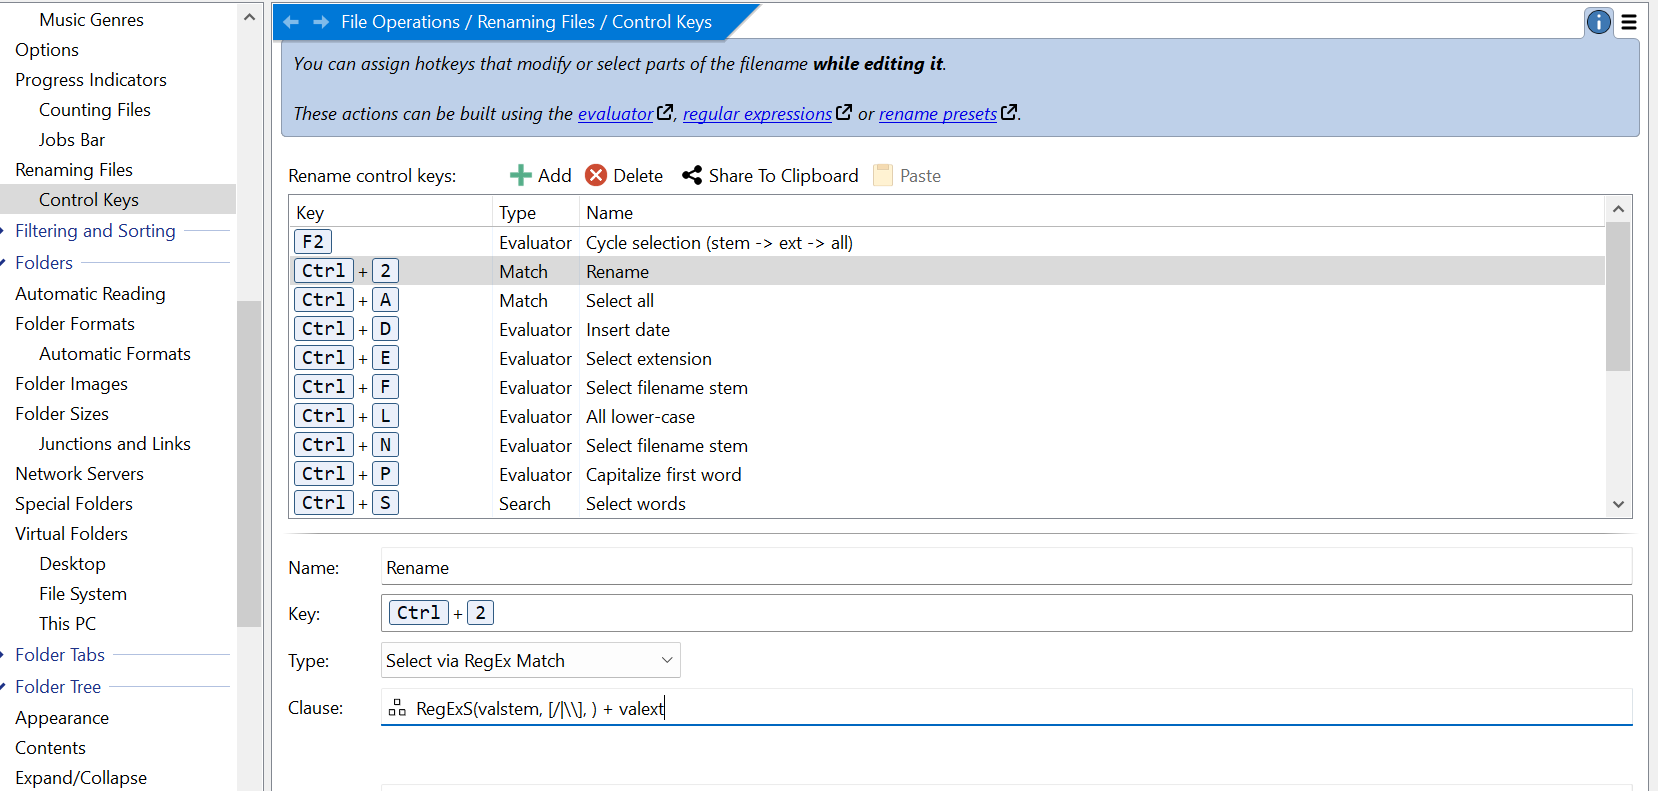Click the back navigation arrow

click(x=291, y=22)
